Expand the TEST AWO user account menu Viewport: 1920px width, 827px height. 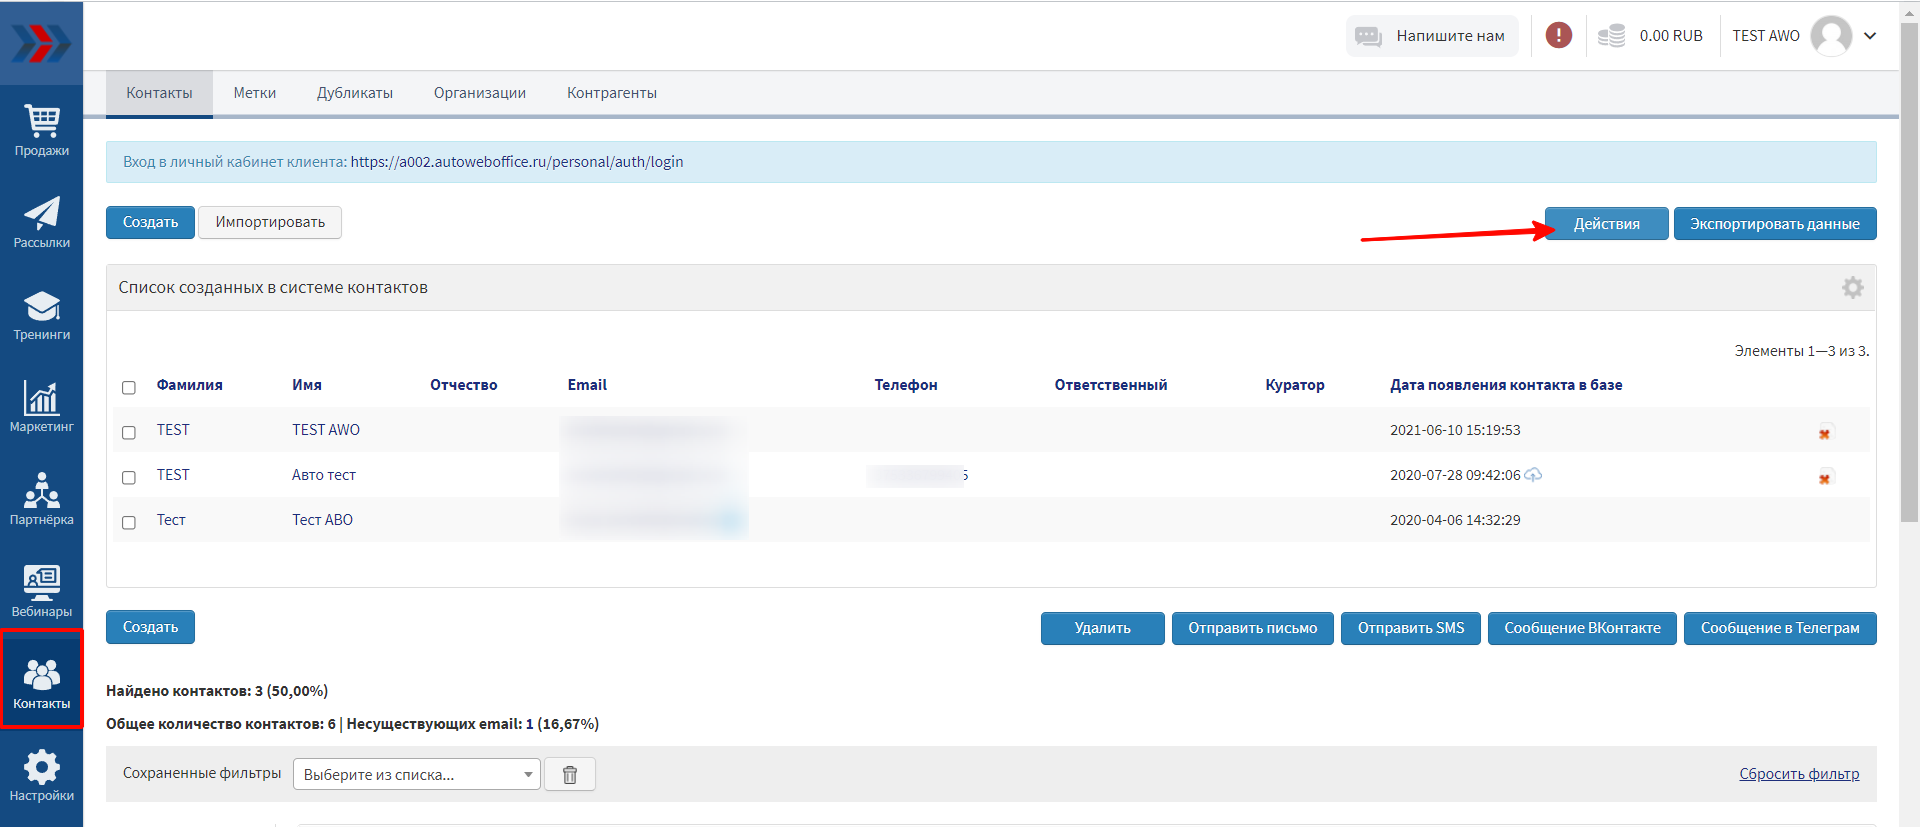click(x=1869, y=36)
